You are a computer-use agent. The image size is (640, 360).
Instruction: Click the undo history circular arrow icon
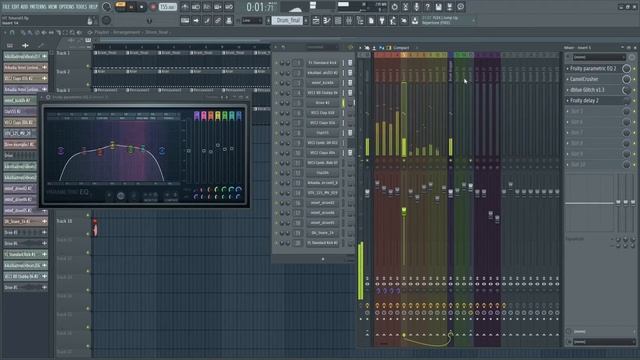(x=394, y=7)
